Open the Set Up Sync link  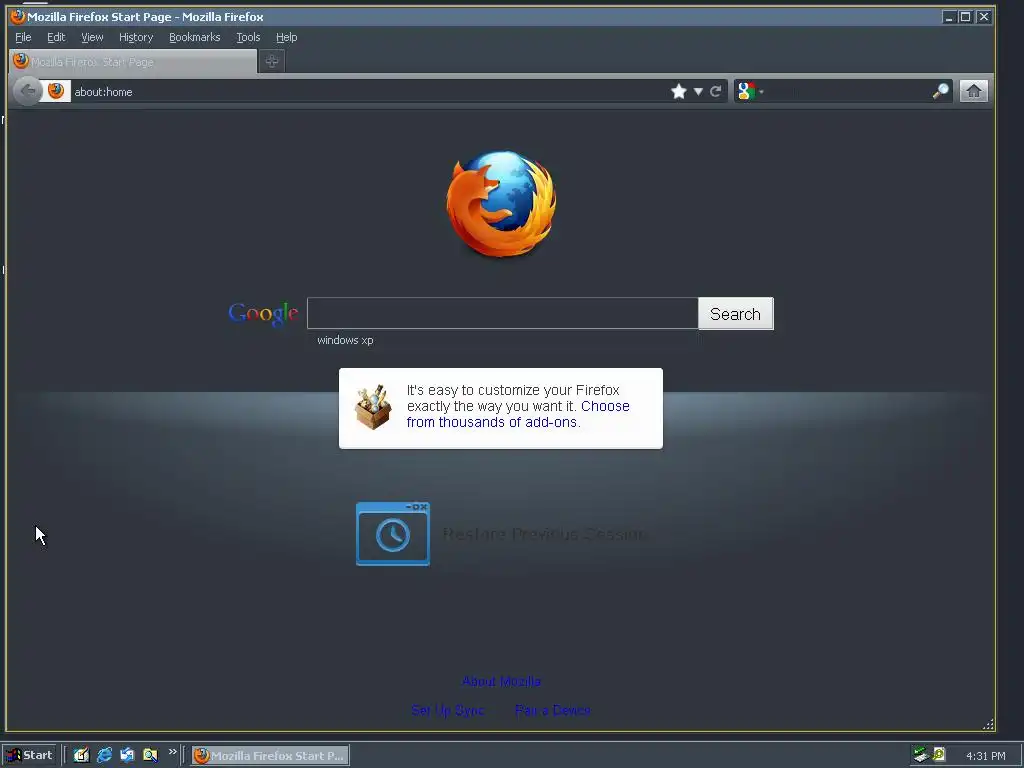click(447, 710)
